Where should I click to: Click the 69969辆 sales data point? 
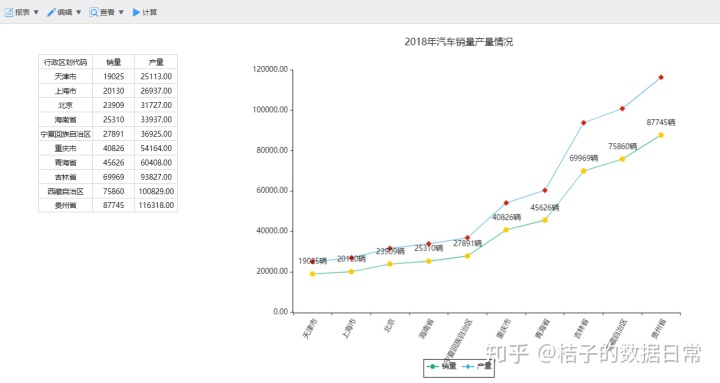pos(584,171)
